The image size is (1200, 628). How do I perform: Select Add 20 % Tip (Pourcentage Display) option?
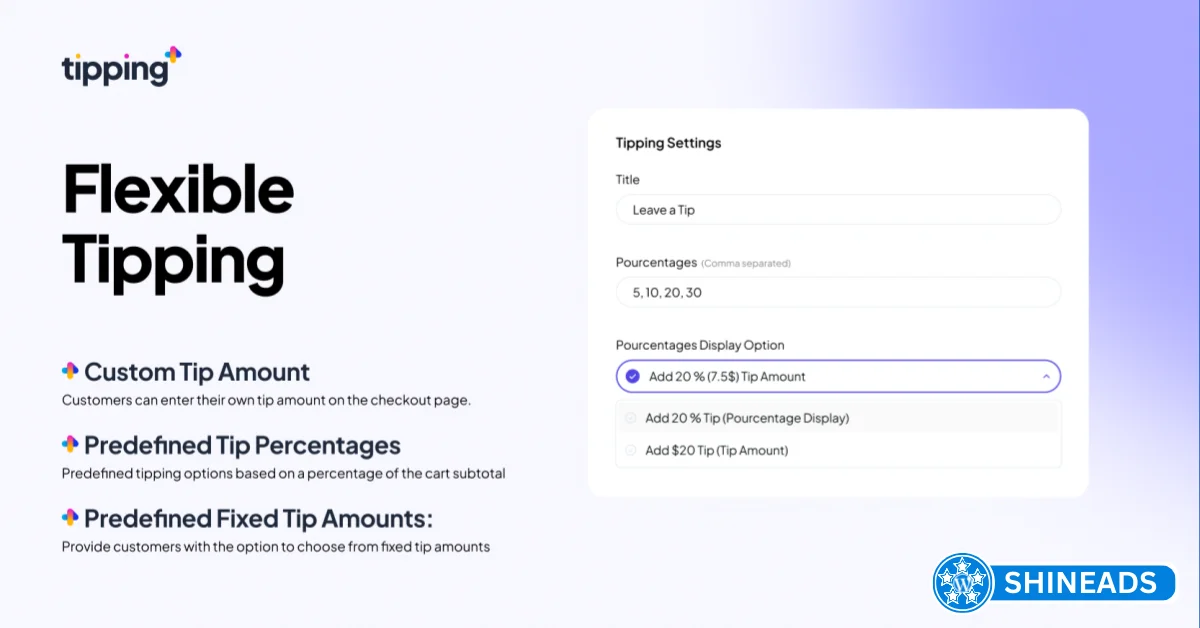point(838,418)
